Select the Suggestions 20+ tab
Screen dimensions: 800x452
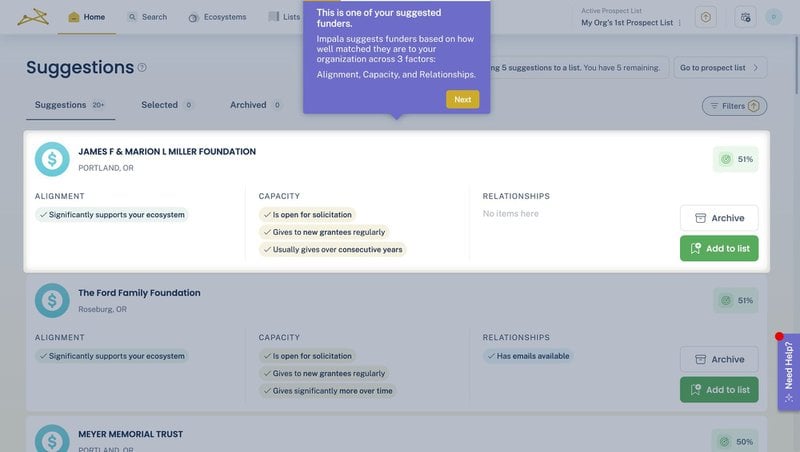pos(70,105)
